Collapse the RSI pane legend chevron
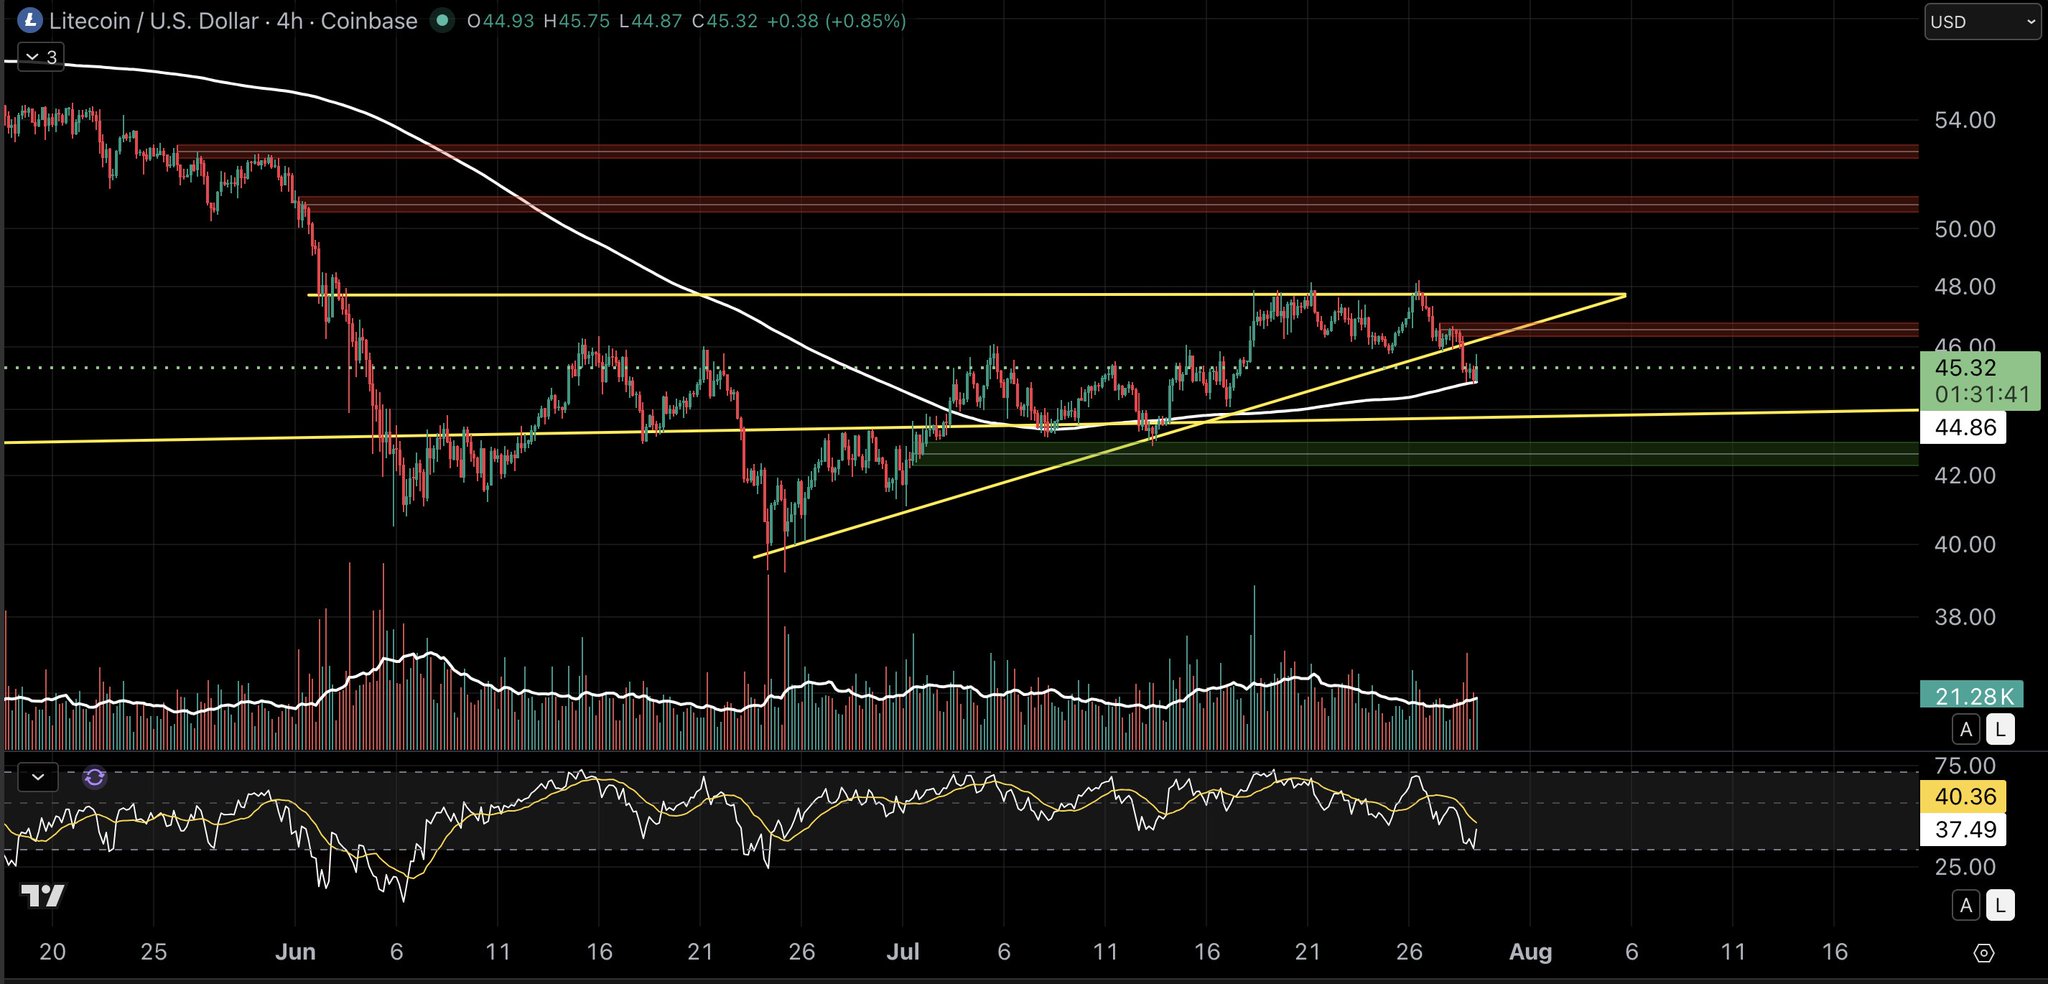The image size is (2048, 984). pos(38,777)
